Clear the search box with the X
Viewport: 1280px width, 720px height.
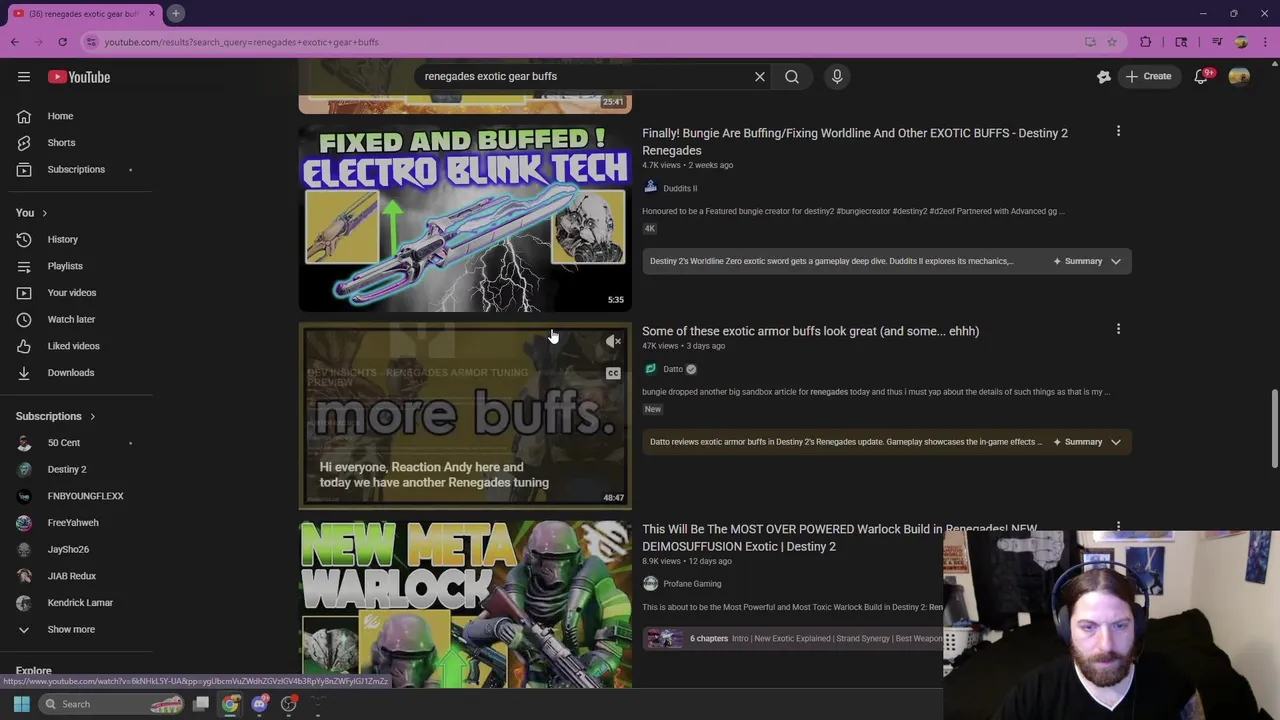760,77
